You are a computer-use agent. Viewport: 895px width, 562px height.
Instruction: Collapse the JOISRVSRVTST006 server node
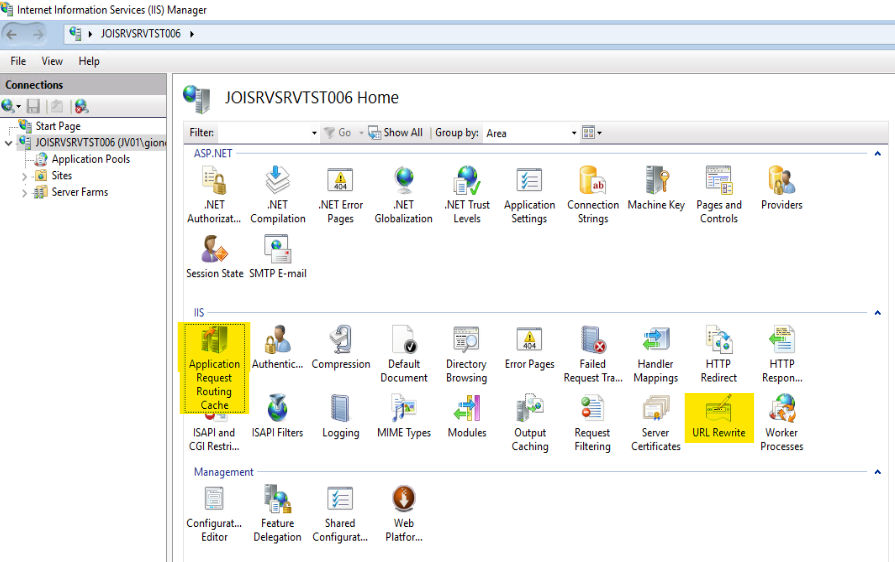[x=9, y=143]
